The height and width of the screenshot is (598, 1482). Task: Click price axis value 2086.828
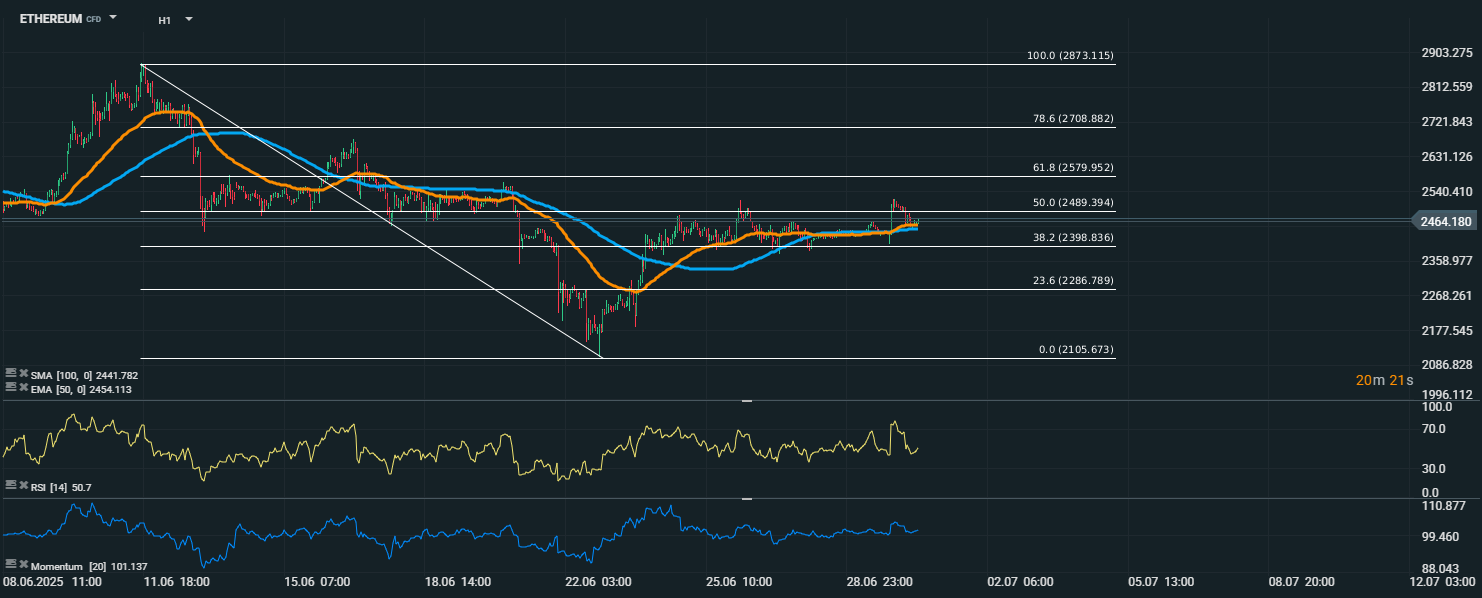coord(1447,365)
